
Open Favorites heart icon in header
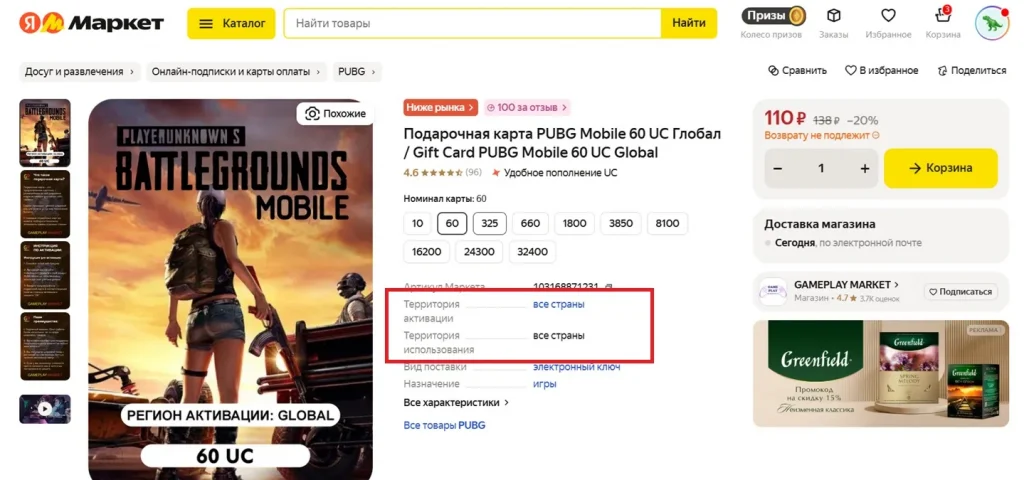point(888,16)
